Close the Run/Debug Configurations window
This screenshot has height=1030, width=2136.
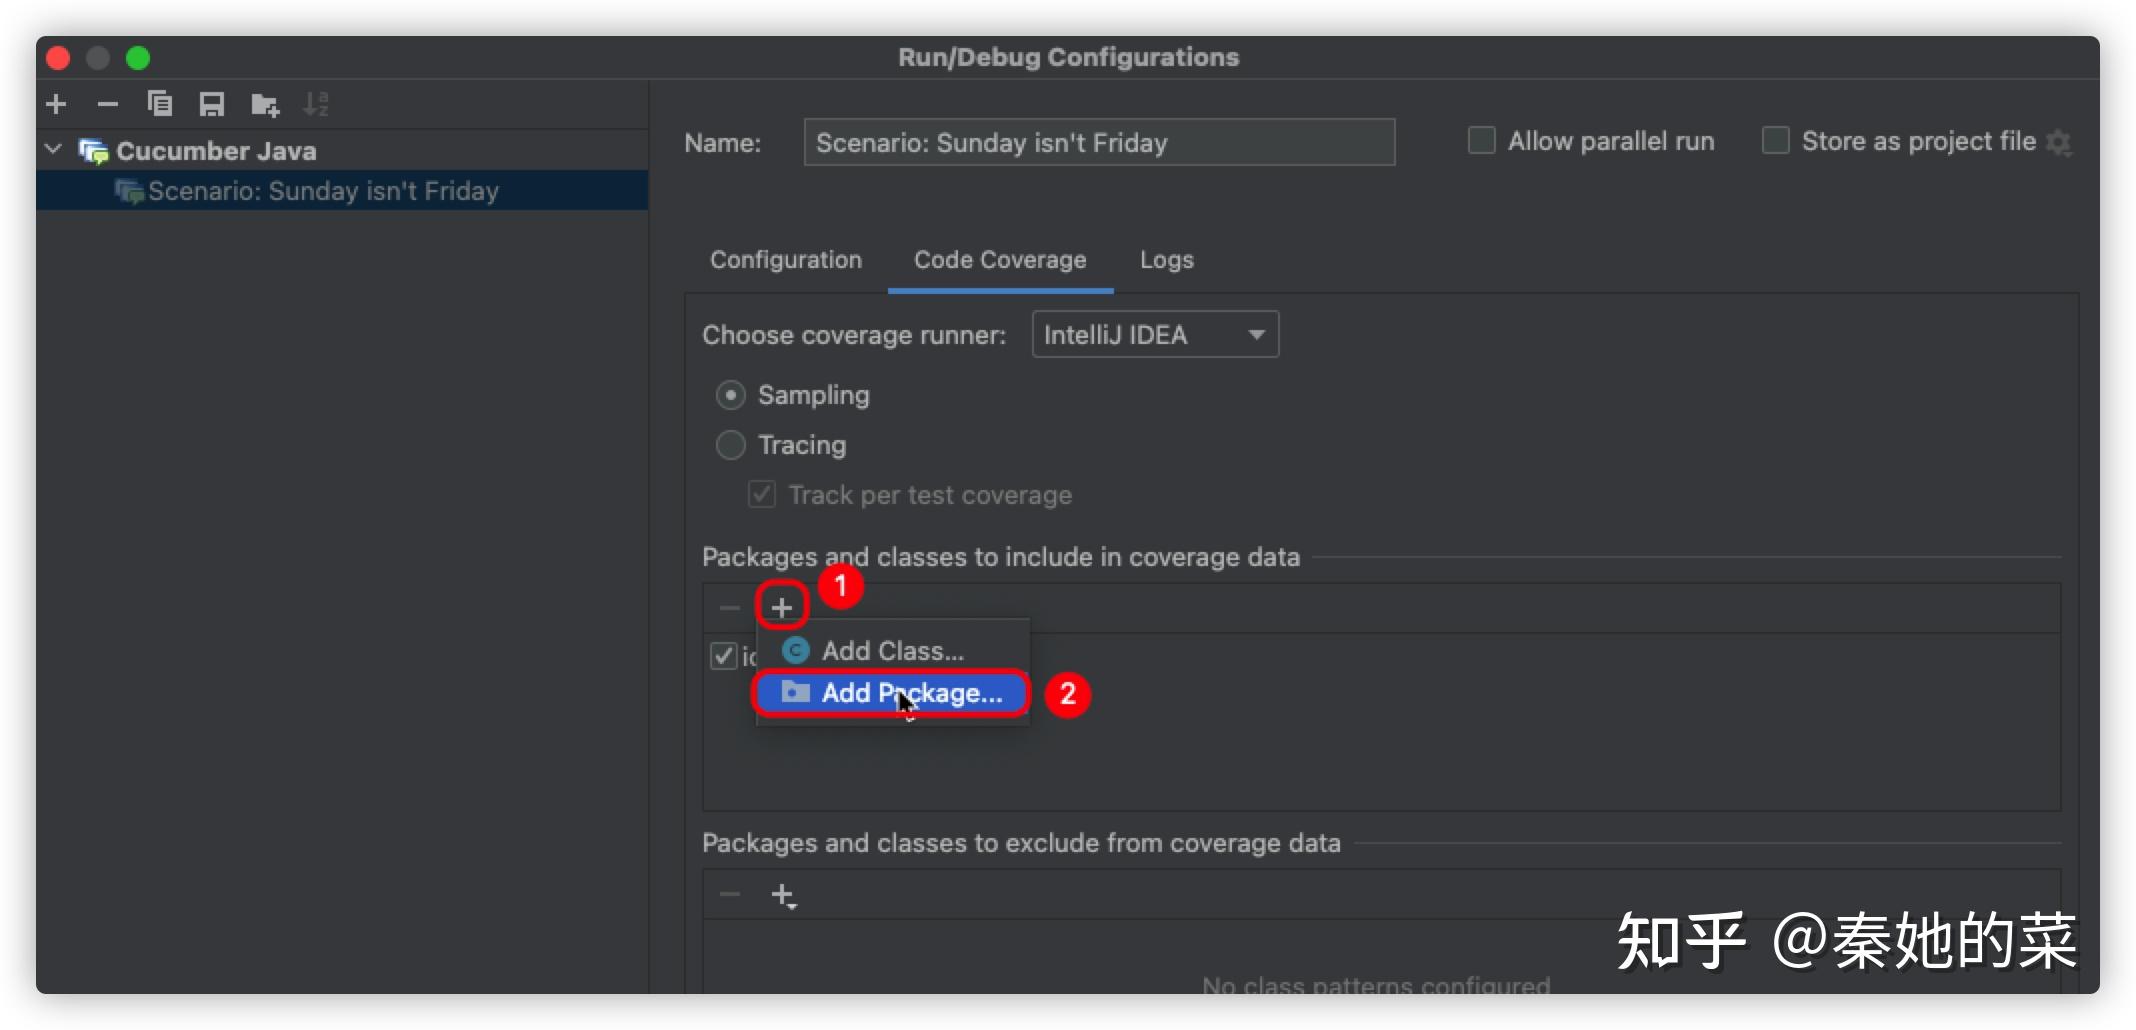[x=58, y=58]
